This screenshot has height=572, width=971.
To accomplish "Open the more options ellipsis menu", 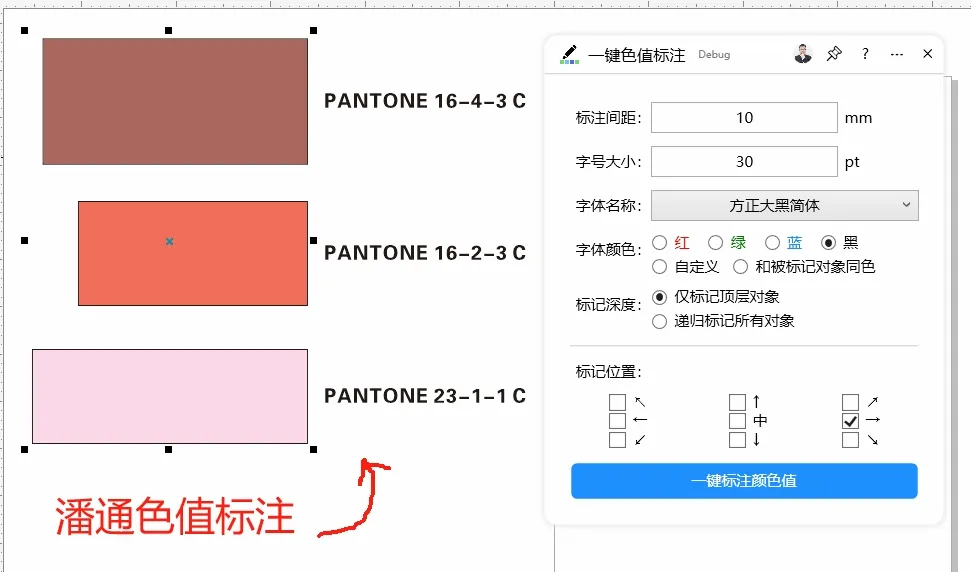I will (x=897, y=54).
